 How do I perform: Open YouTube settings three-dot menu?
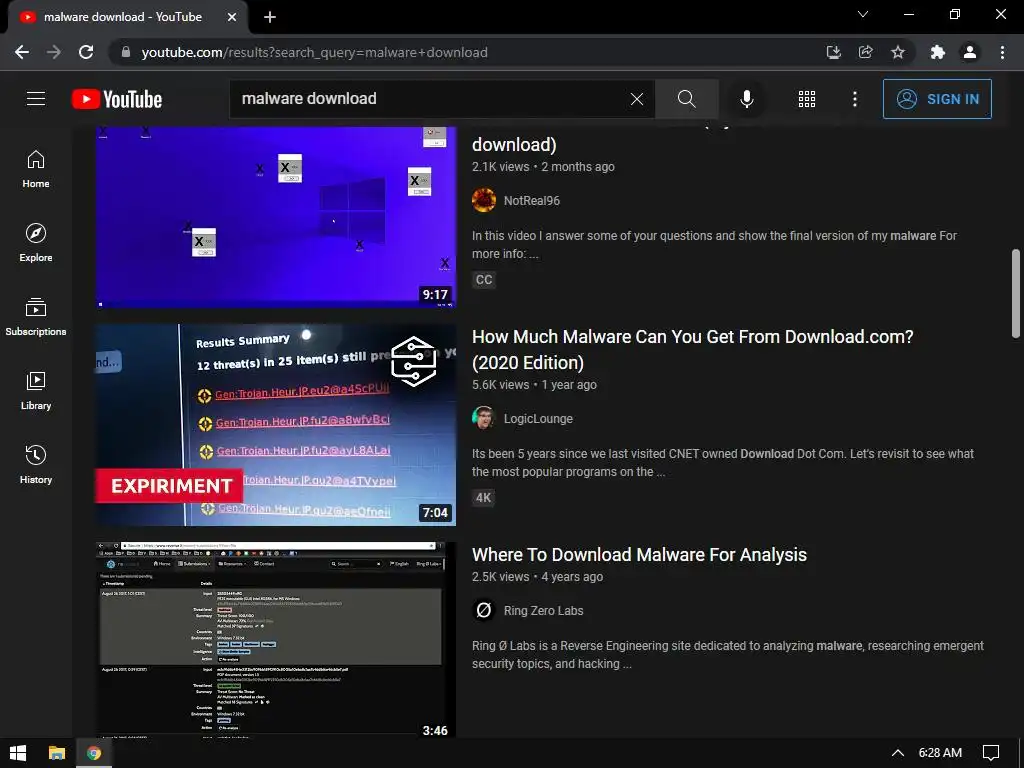(855, 99)
